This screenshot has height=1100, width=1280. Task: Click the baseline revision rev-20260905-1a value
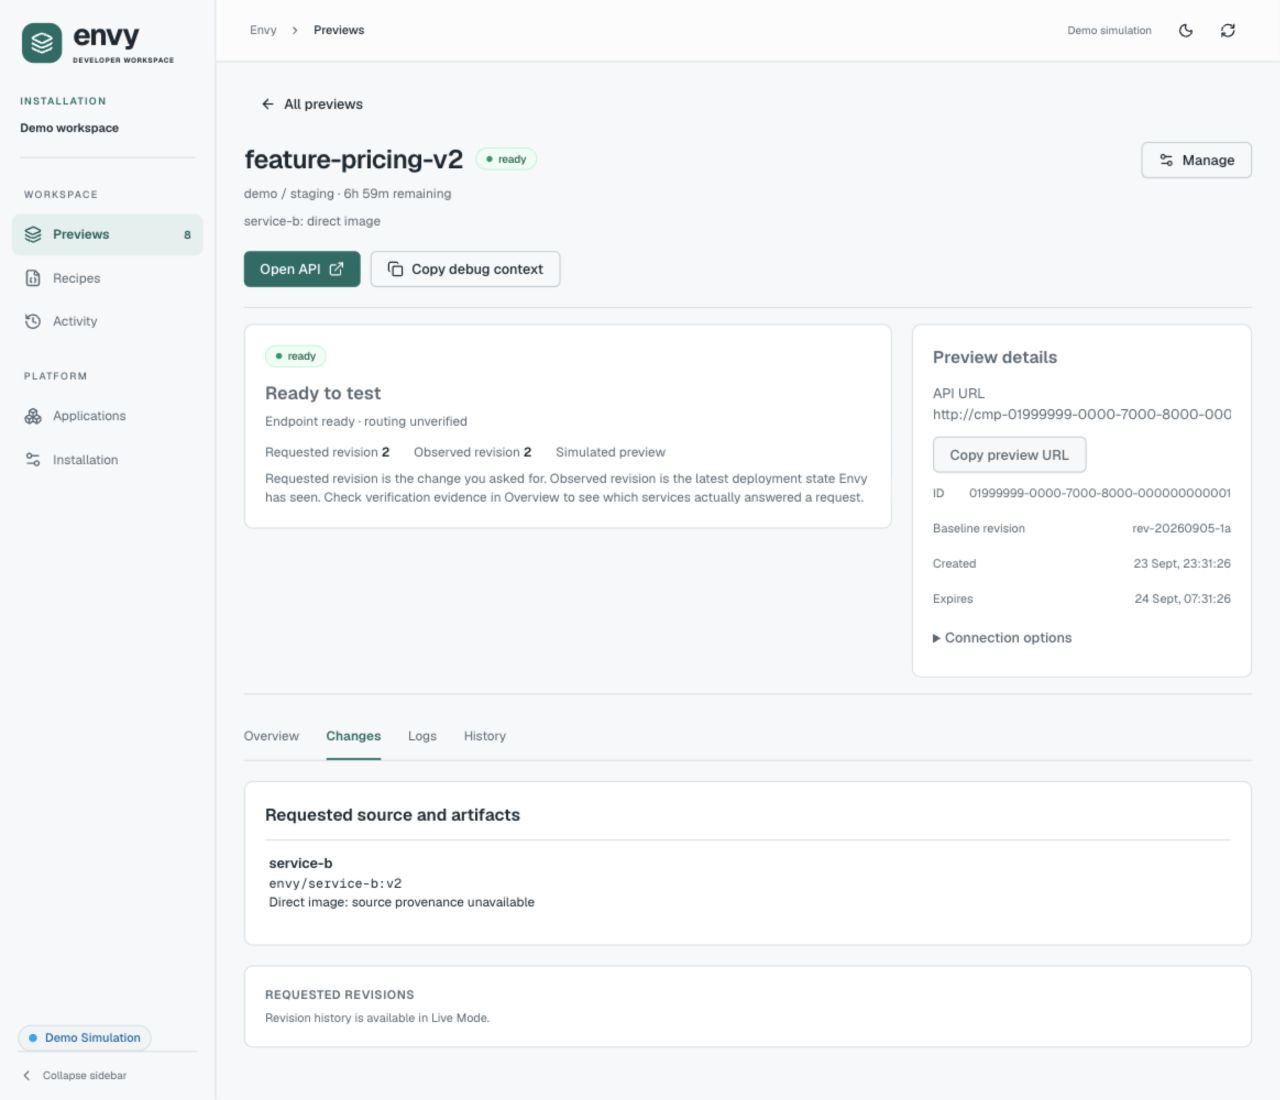click(1181, 528)
